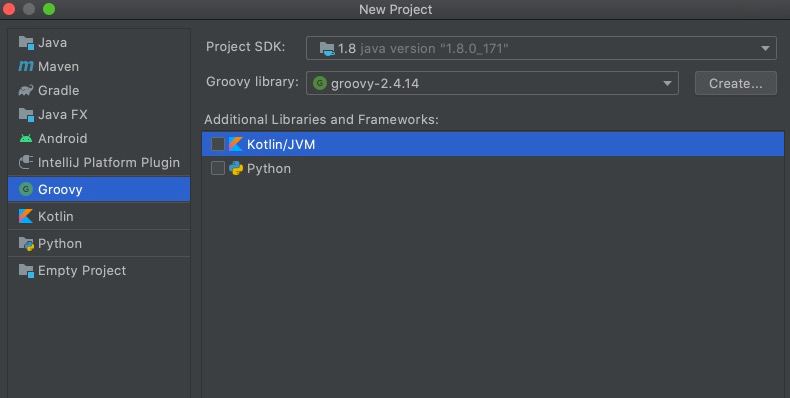
Task: Select the Java project type icon
Action: click(26, 43)
